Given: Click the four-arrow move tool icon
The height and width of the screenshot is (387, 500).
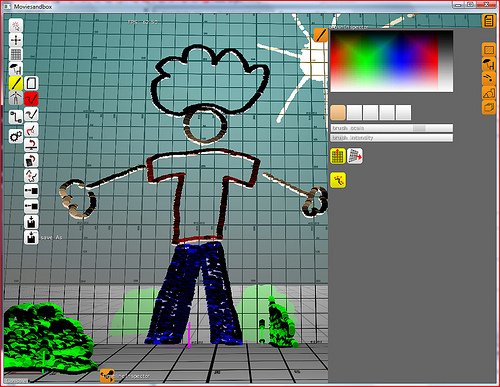Looking at the screenshot, I should tap(16, 41).
